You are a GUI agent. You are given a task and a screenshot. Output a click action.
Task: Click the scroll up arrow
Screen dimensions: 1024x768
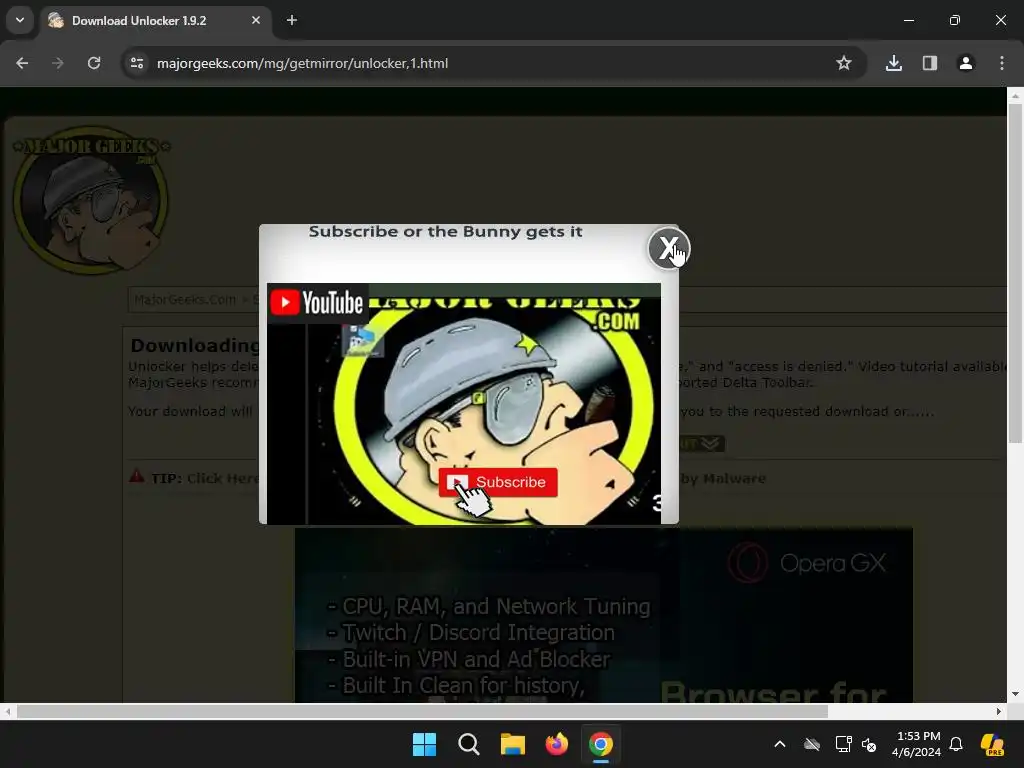tap(1015, 96)
